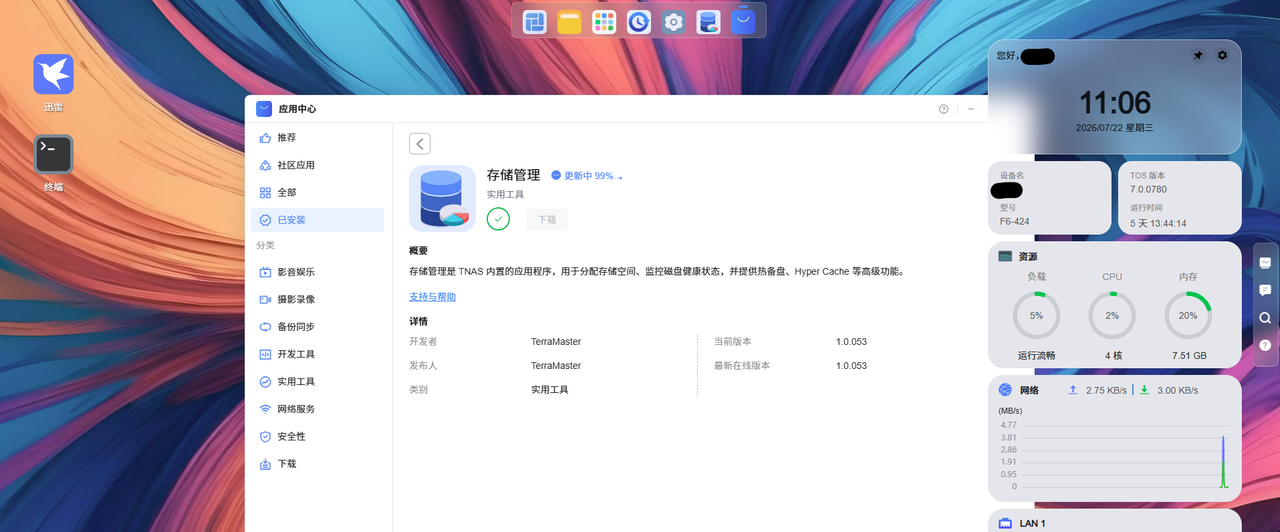
Task: Click the TOS version 7.0.0780 text
Action: tap(1148, 189)
